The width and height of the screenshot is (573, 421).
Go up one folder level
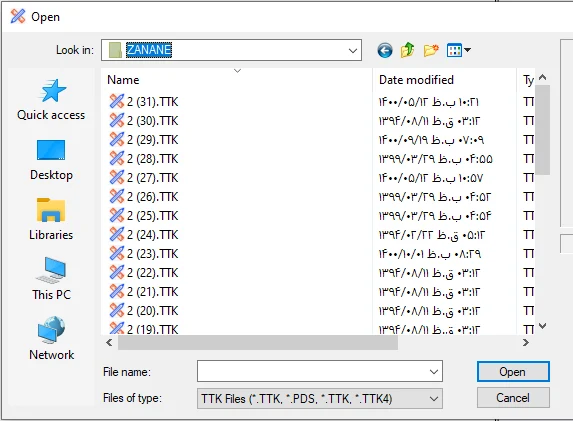pos(407,50)
